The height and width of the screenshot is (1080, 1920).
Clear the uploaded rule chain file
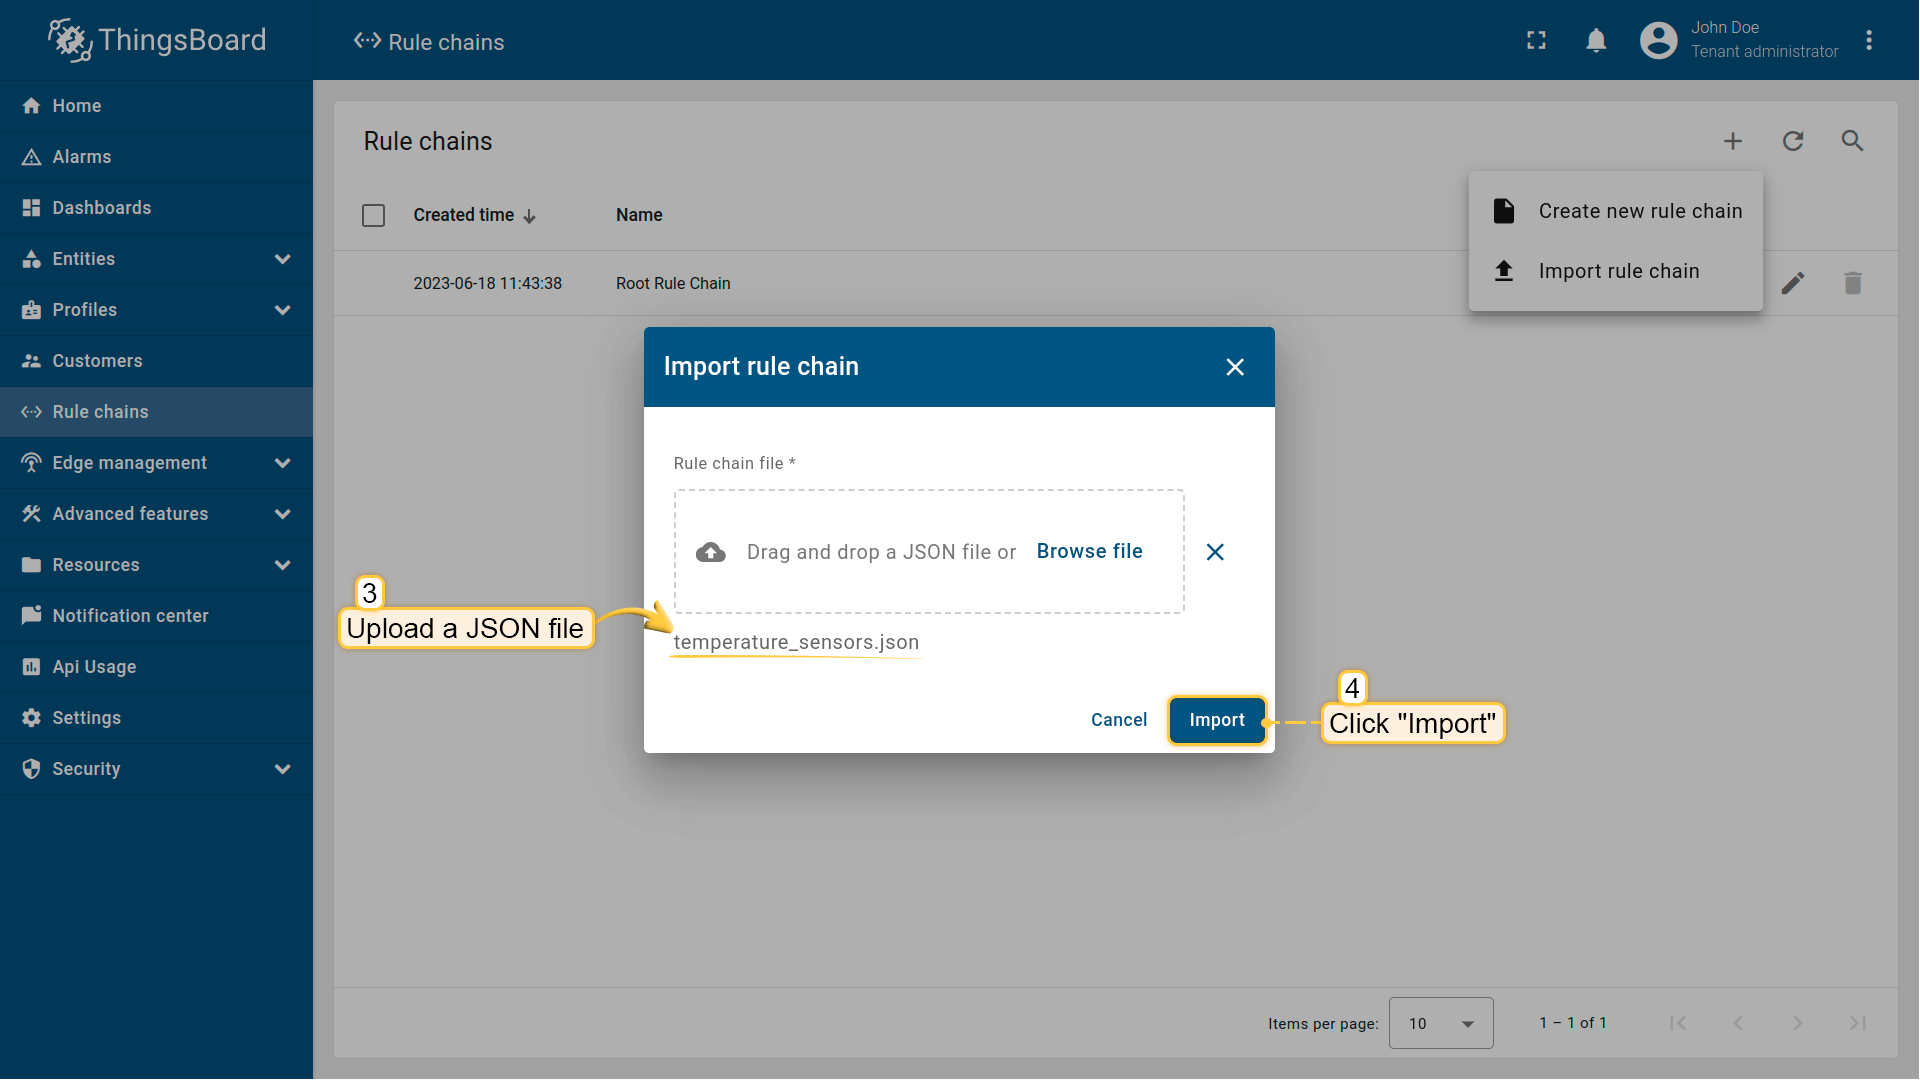coord(1215,552)
